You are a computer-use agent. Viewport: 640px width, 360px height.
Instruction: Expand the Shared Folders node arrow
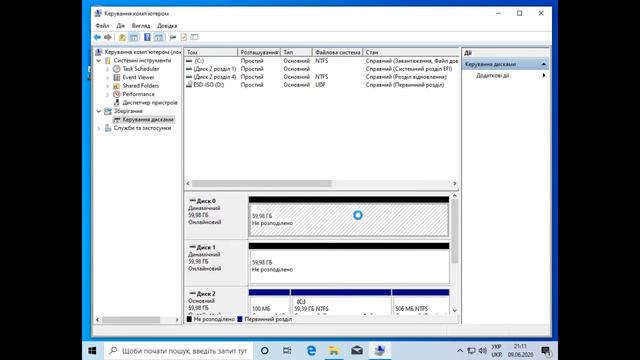click(x=108, y=86)
